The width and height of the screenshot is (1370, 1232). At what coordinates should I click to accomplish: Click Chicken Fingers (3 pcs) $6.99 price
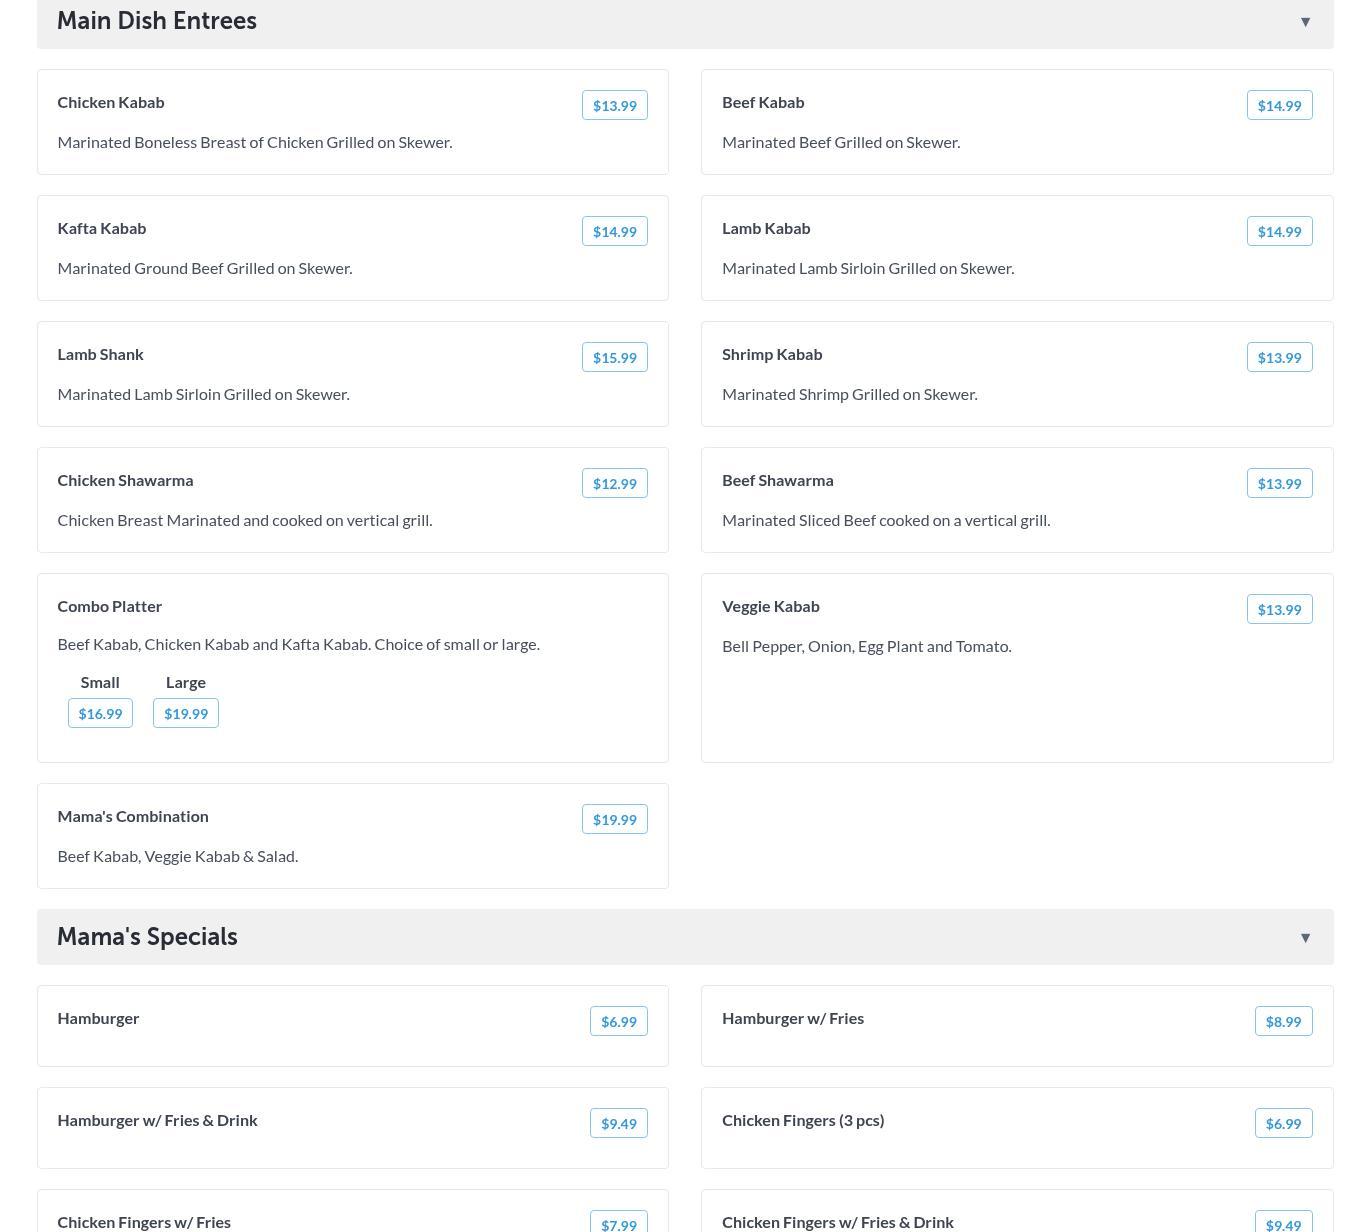click(x=1283, y=1124)
